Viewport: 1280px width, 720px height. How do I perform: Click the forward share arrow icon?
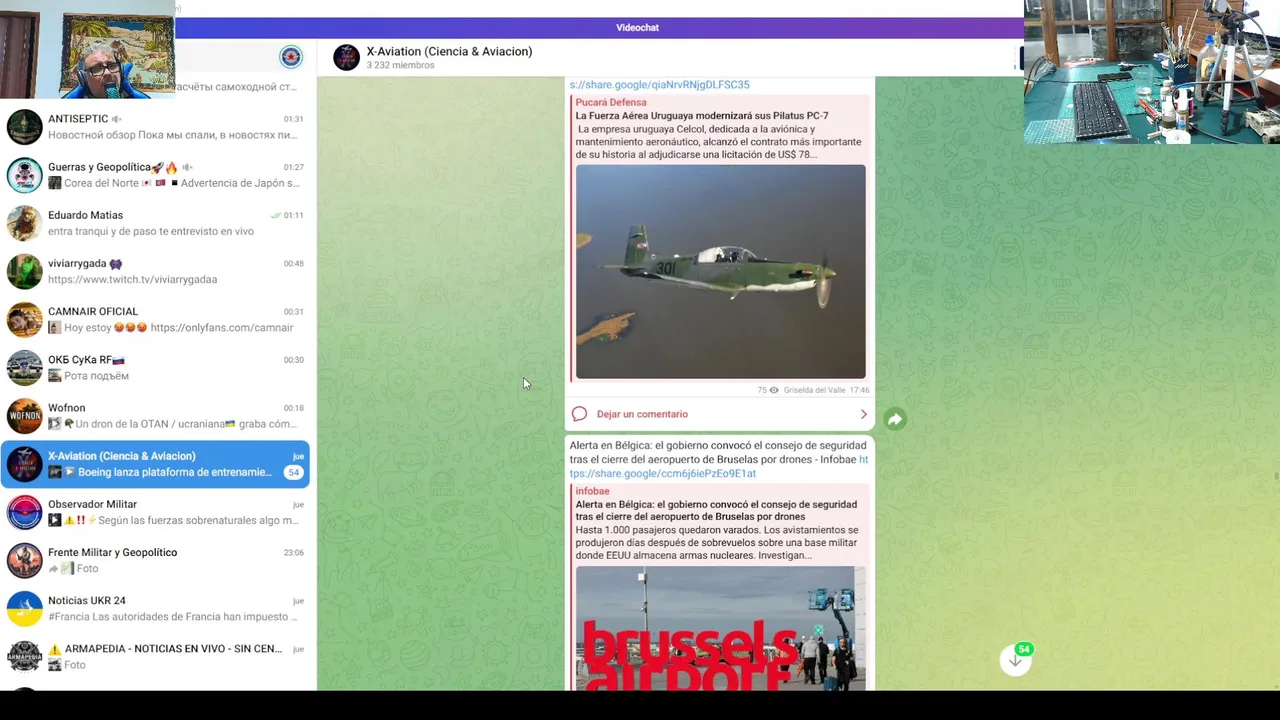[895, 420]
